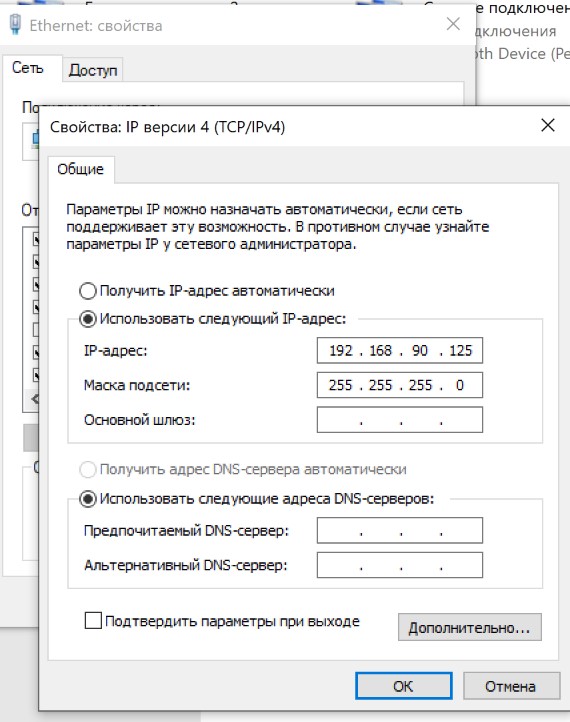The width and height of the screenshot is (570, 722).
Task: Close the Ethernet properties window
Action: (453, 24)
